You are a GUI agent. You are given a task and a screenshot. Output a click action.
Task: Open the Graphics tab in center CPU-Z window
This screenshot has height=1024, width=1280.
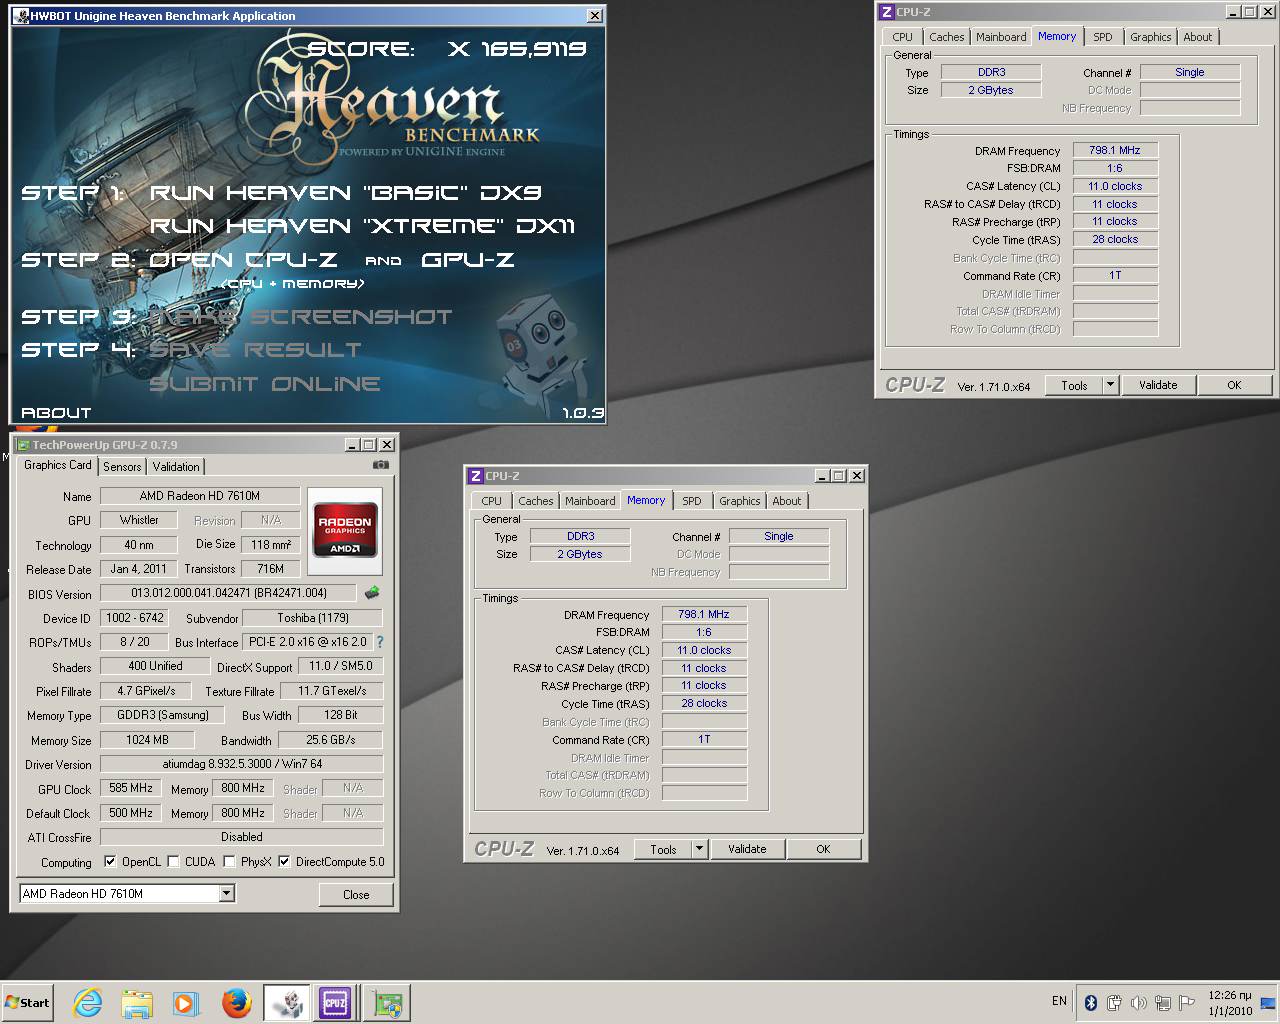pyautogui.click(x=740, y=501)
